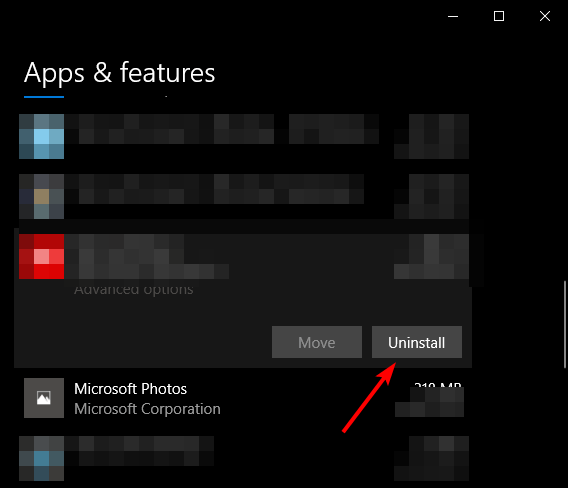This screenshot has width=568, height=488.
Task: Click the vertical scrollbar thumb
Action: pyautogui.click(x=565, y=324)
